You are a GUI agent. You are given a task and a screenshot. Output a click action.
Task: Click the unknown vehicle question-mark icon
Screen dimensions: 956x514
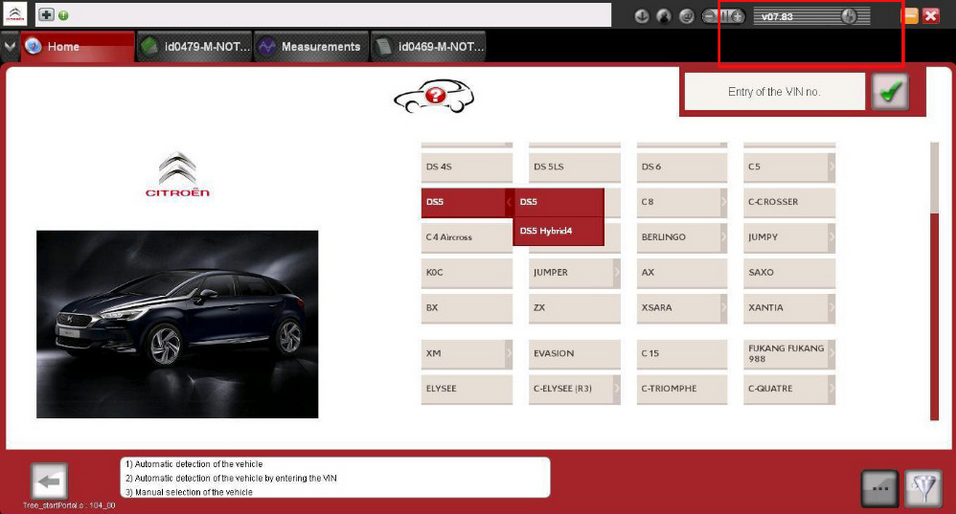[434, 96]
